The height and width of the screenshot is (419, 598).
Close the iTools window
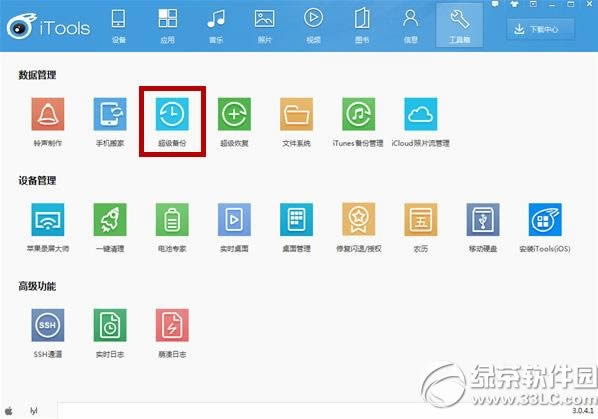pos(589,4)
